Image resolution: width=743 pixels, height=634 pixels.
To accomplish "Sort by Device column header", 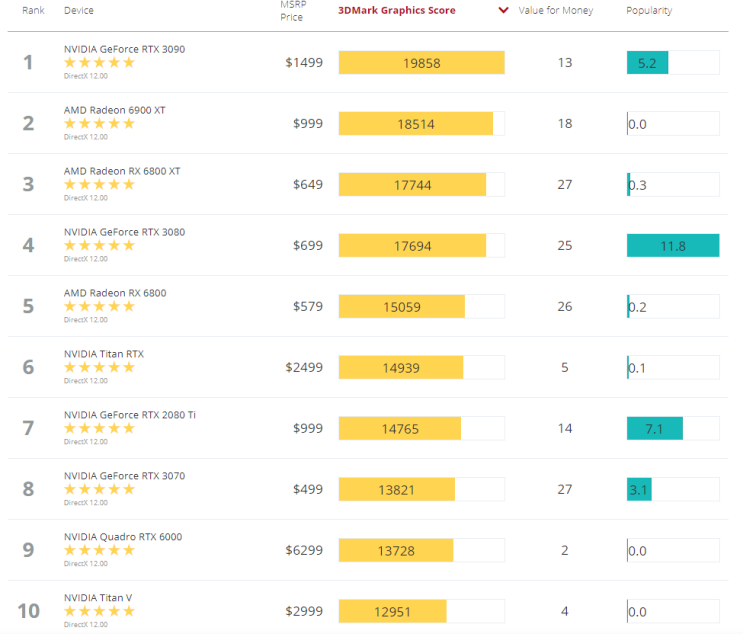I will tap(79, 10).
